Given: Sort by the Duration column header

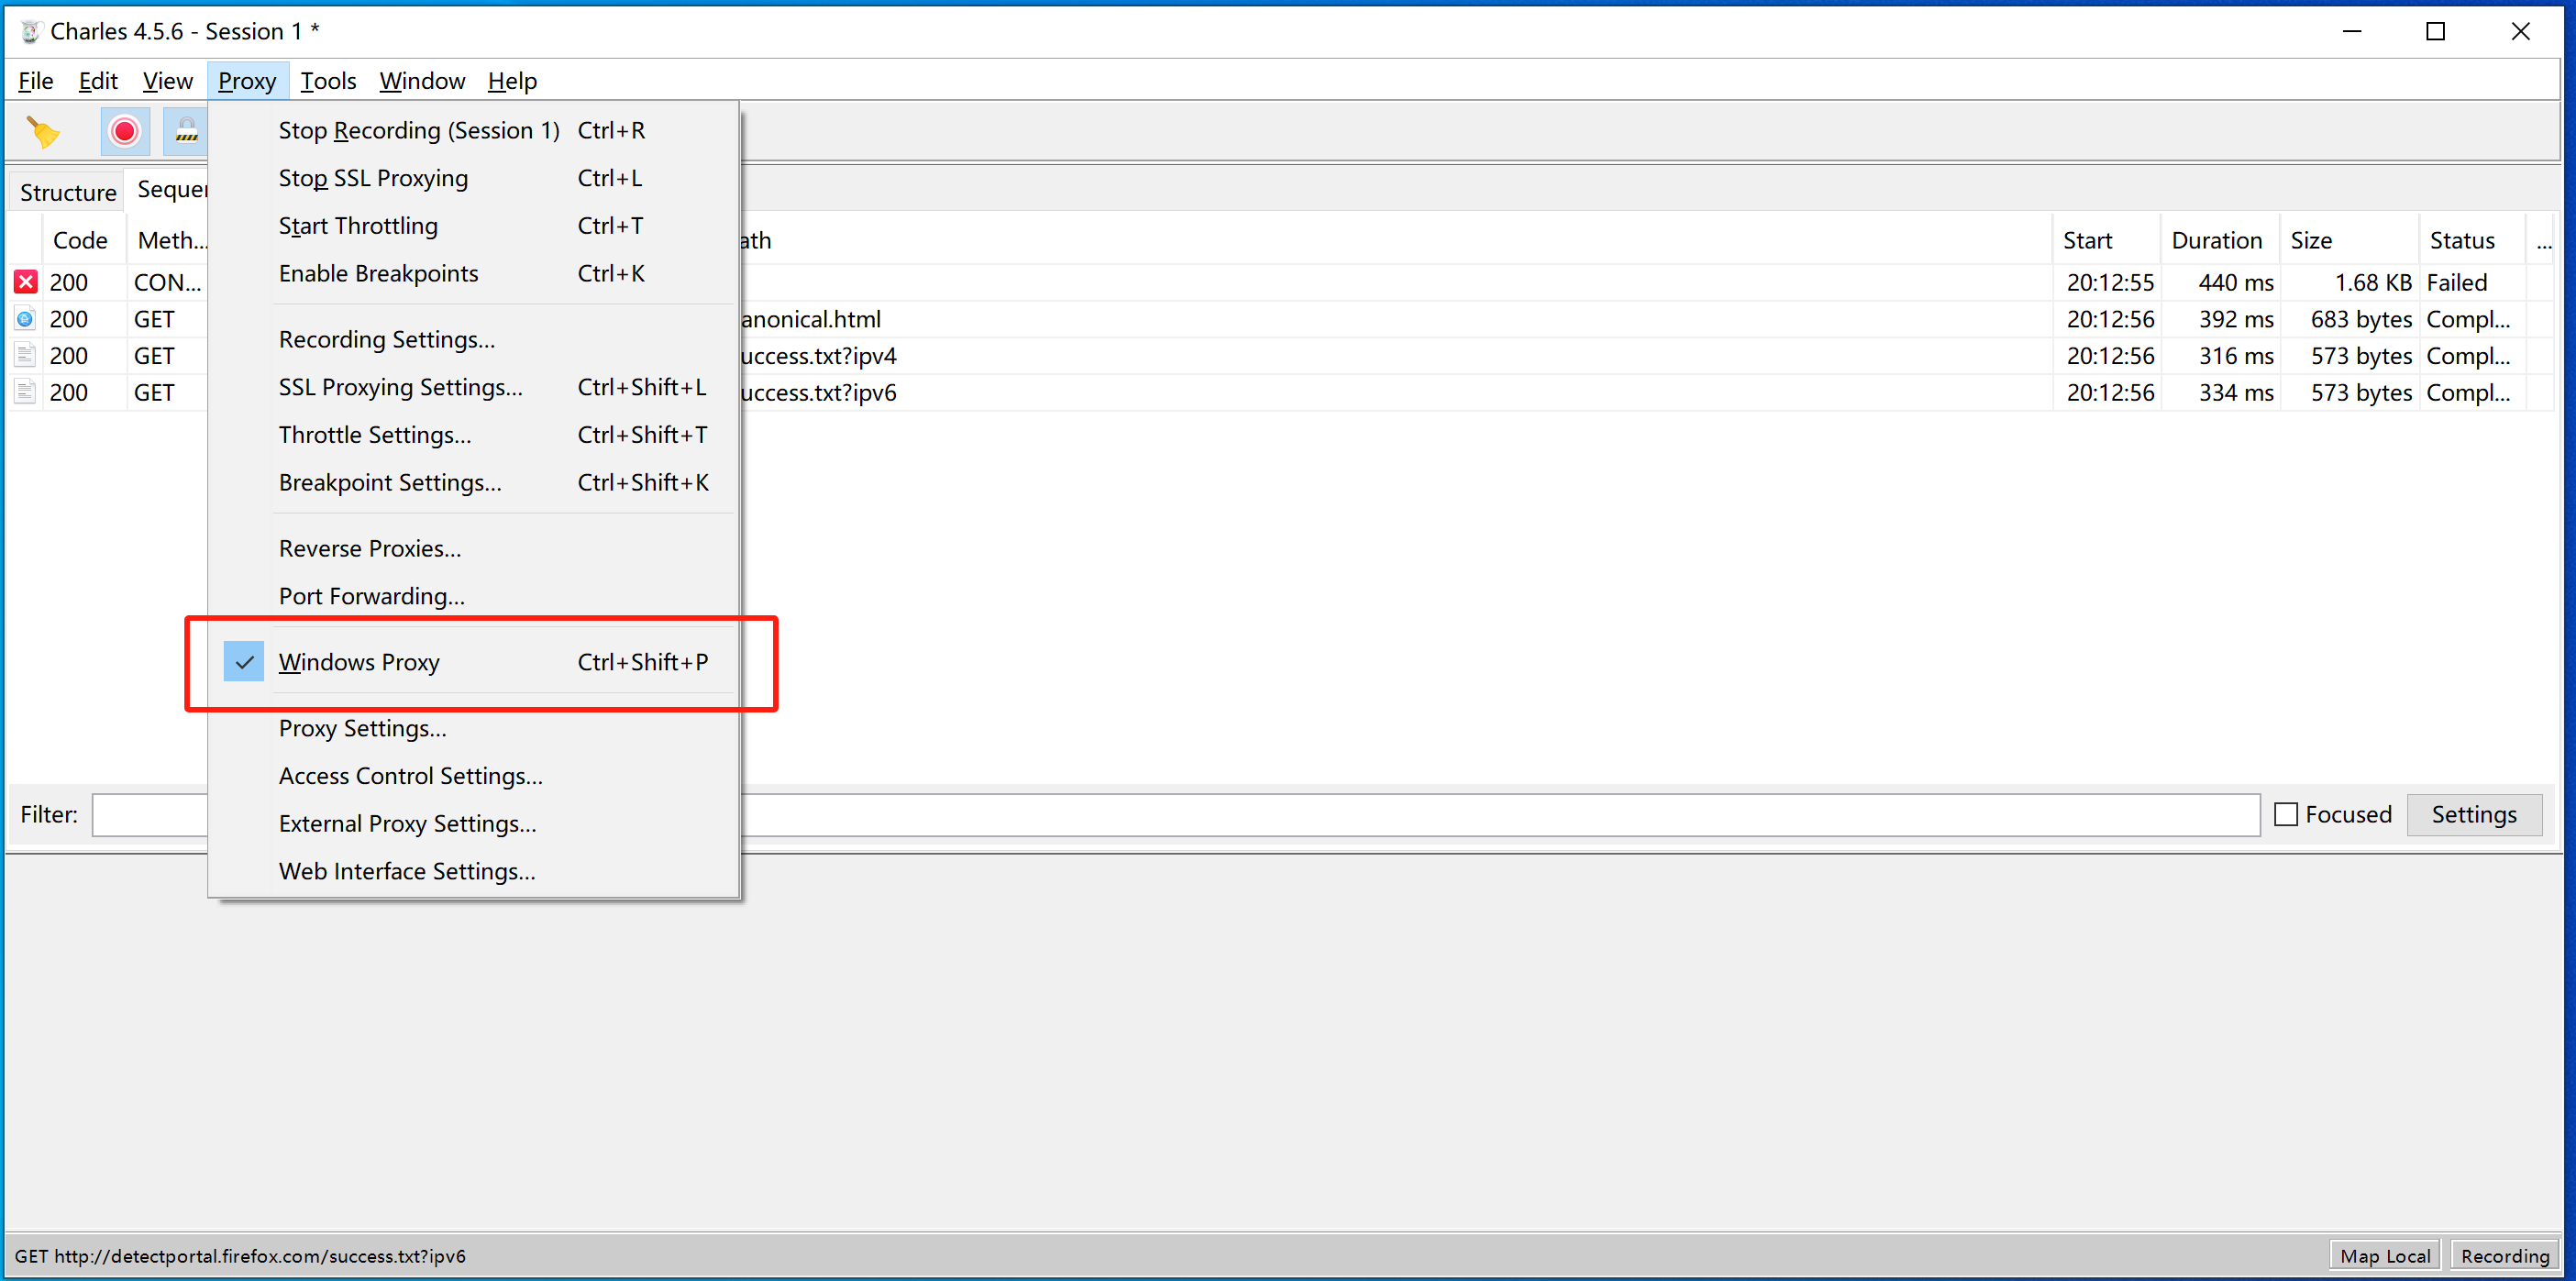Looking at the screenshot, I should (x=2219, y=241).
